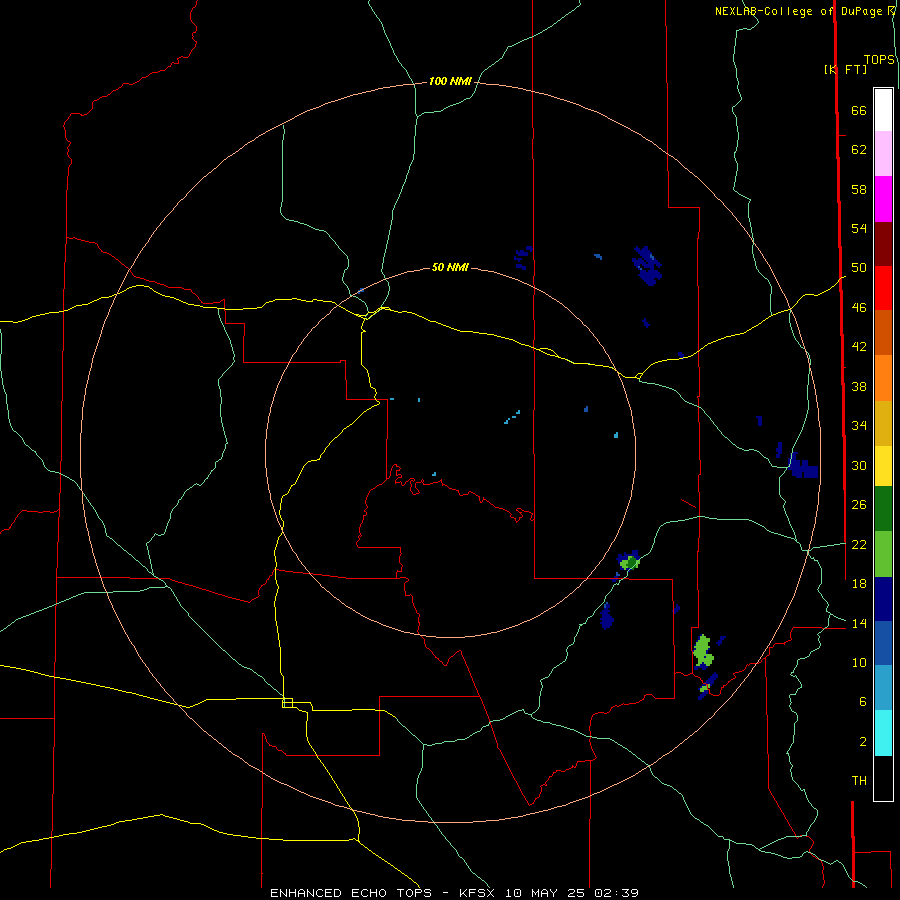This screenshot has height=900, width=900.
Task: Click the white swatch in the tops legend
Action: [x=883, y=110]
